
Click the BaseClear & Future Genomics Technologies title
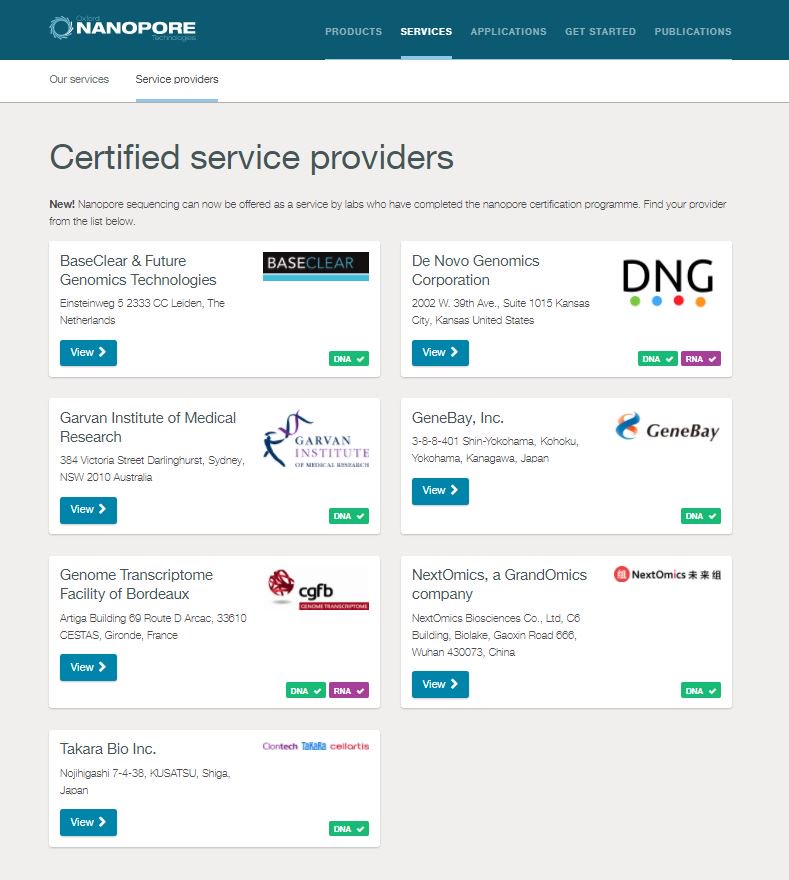point(138,270)
